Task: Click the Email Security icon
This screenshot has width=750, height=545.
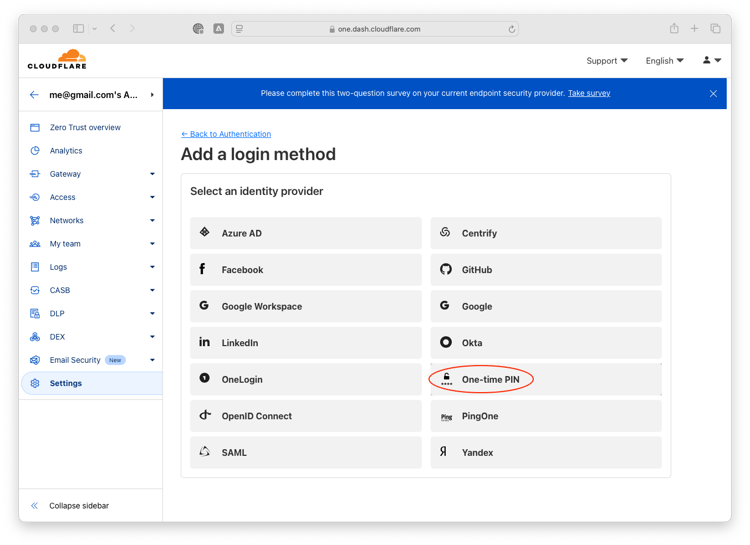Action: click(x=35, y=360)
